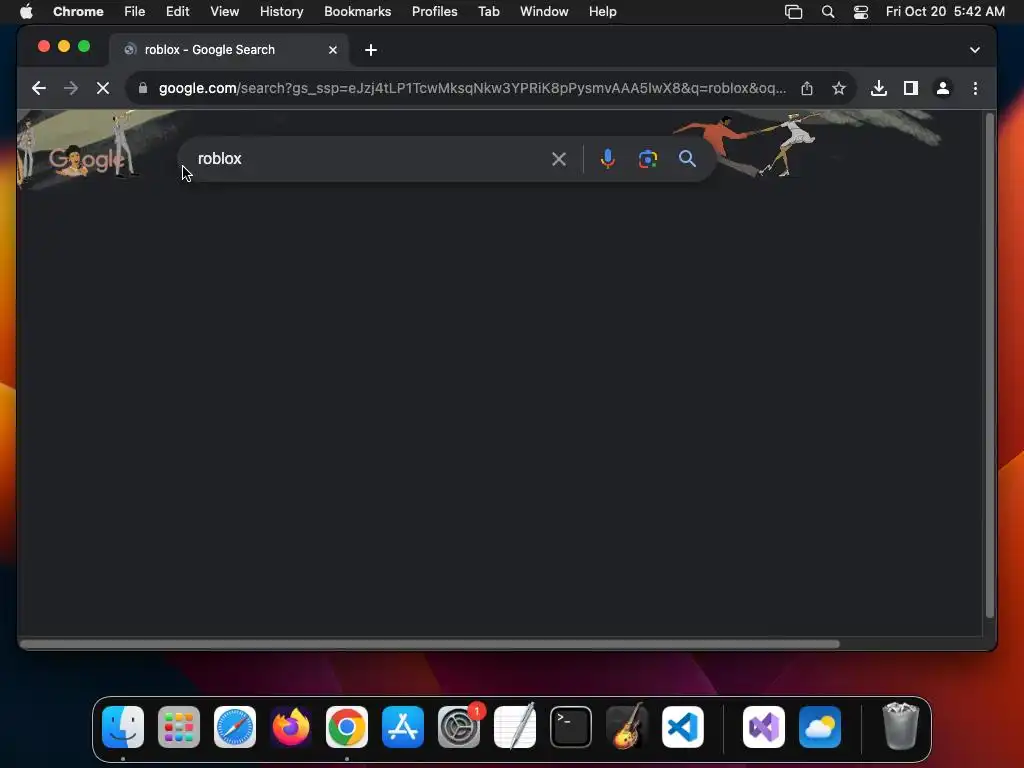Open Finder from the Dock
The height and width of the screenshot is (768, 1024).
(x=123, y=727)
